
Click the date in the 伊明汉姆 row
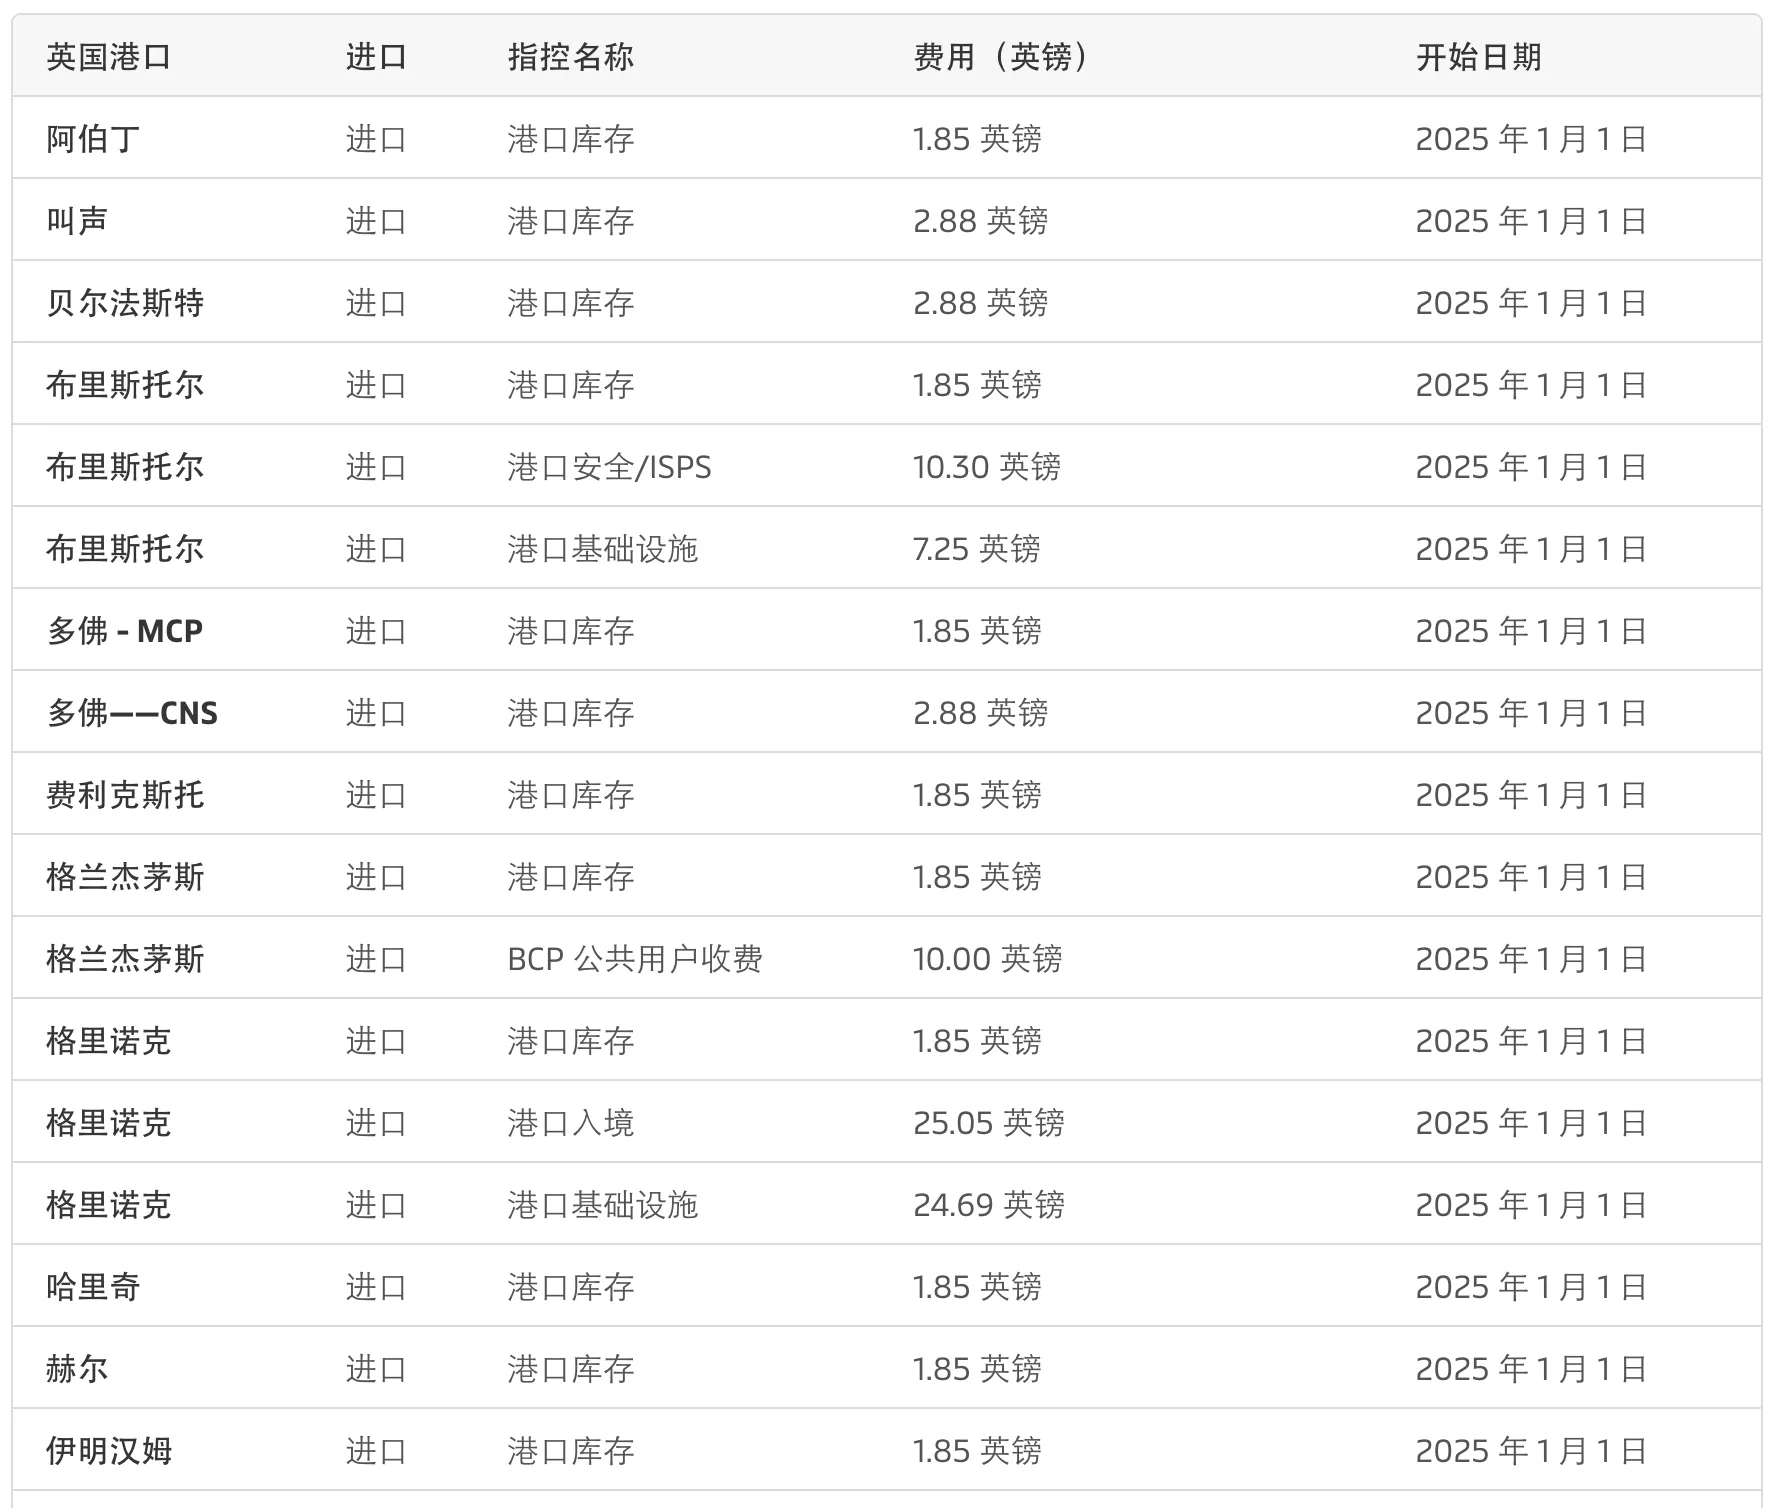[1531, 1451]
